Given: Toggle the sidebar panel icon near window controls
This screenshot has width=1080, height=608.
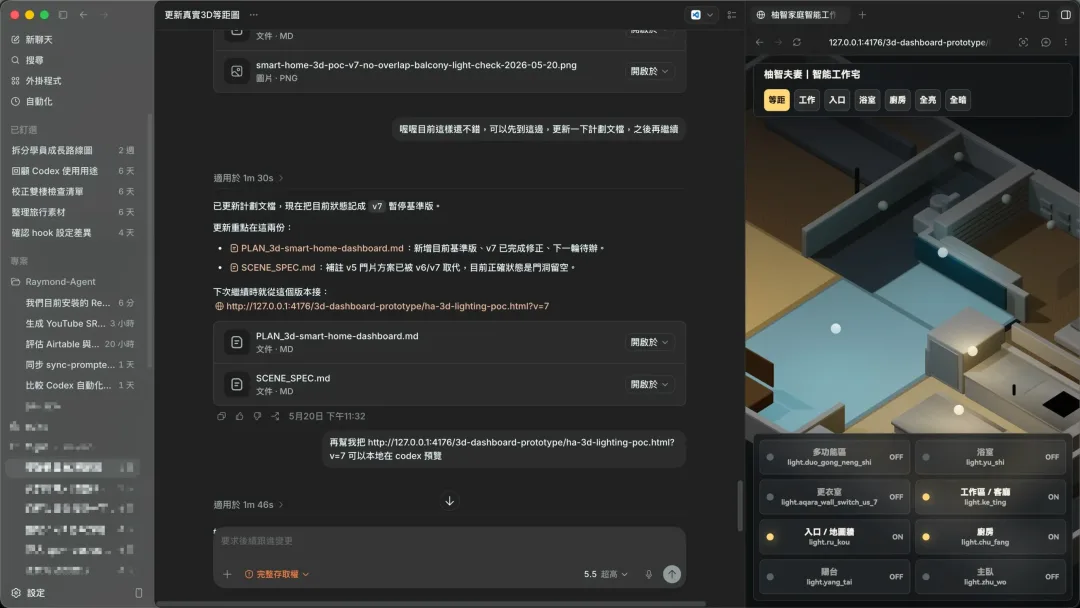Looking at the screenshot, I should pyautogui.click(x=63, y=14).
